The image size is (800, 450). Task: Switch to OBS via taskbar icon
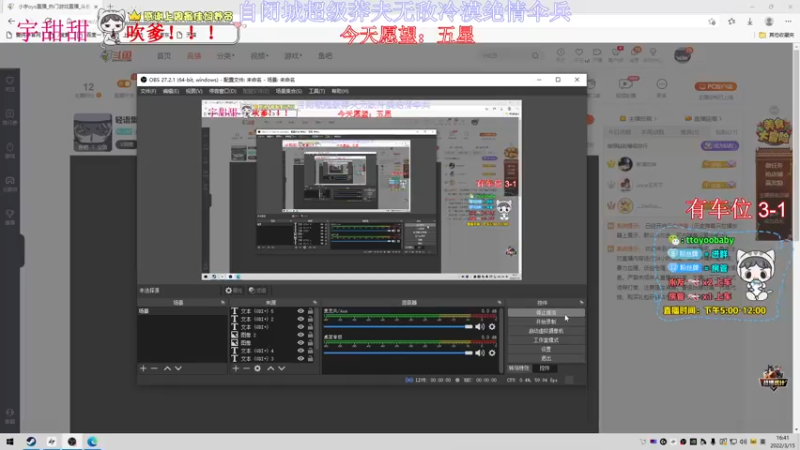coord(72,441)
